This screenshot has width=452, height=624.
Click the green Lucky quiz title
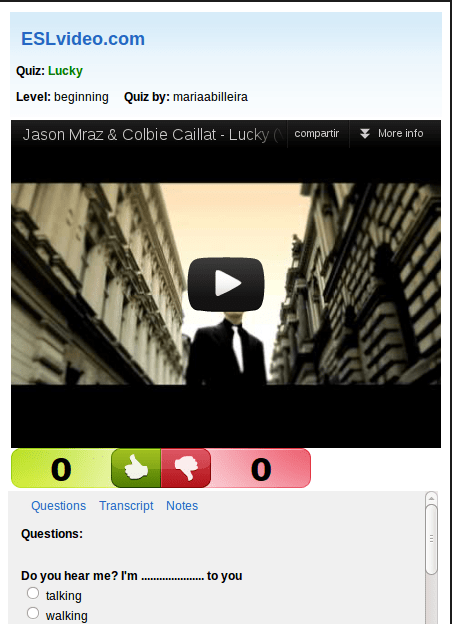pos(65,71)
